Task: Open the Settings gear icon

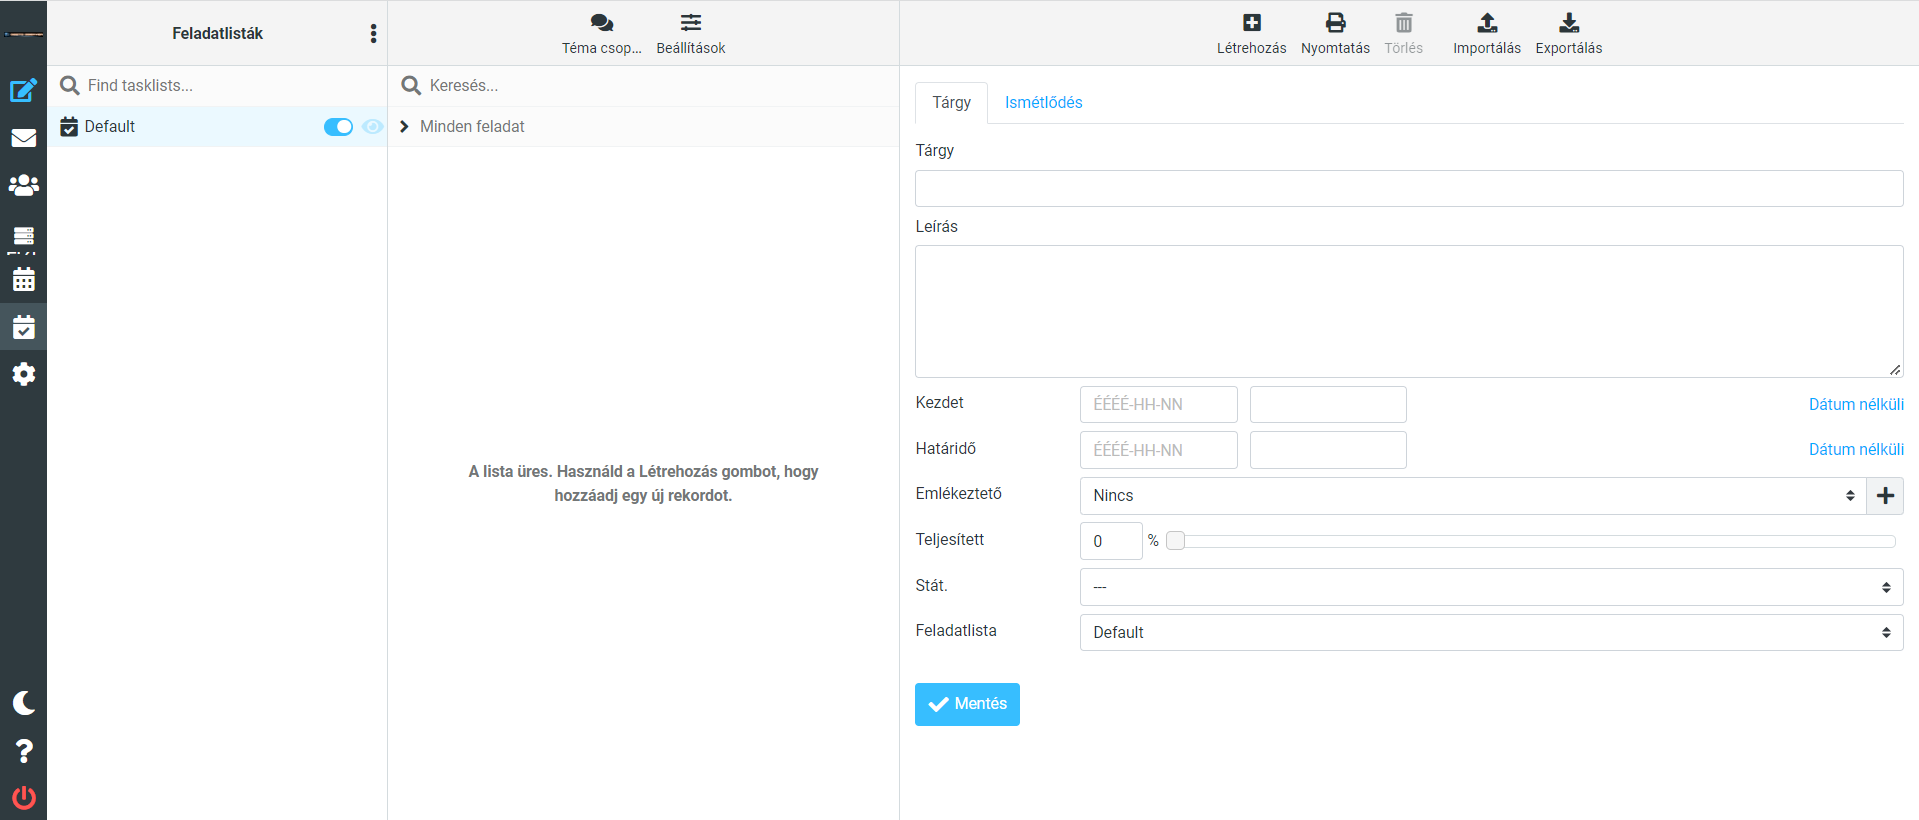Action: pos(23,374)
